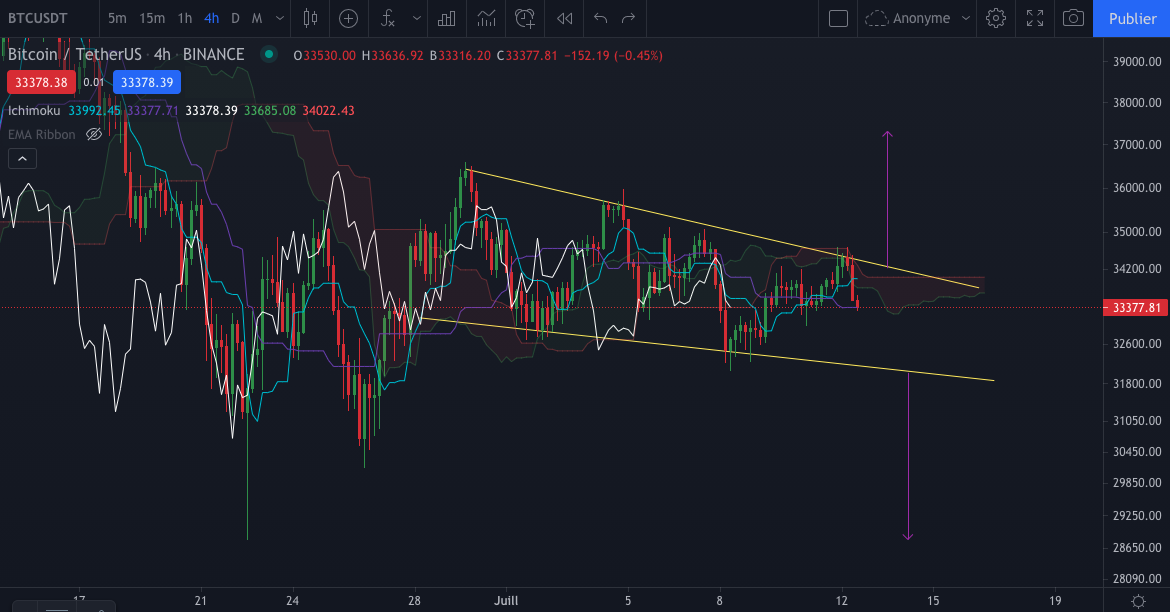Collapse the legend with the up arrow
The height and width of the screenshot is (612, 1170).
[21, 158]
